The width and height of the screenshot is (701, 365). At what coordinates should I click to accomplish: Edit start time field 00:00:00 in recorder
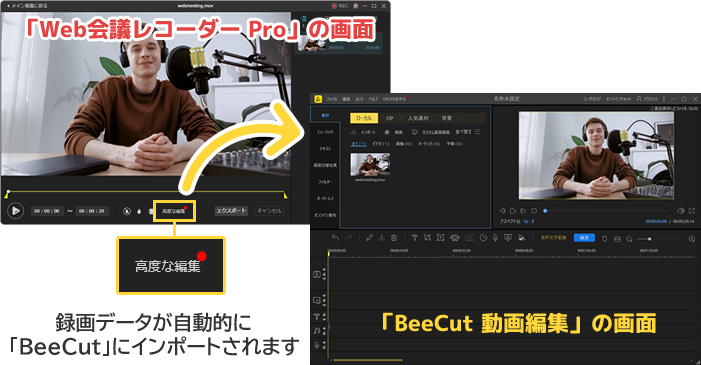[47, 211]
